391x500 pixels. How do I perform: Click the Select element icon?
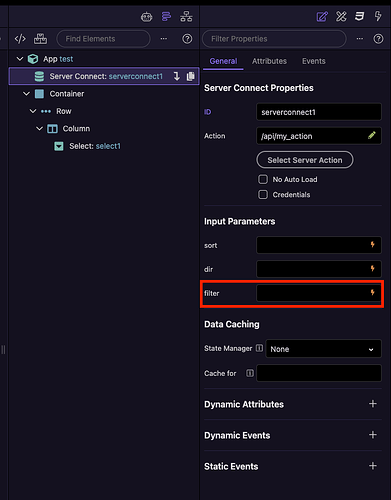(59, 146)
